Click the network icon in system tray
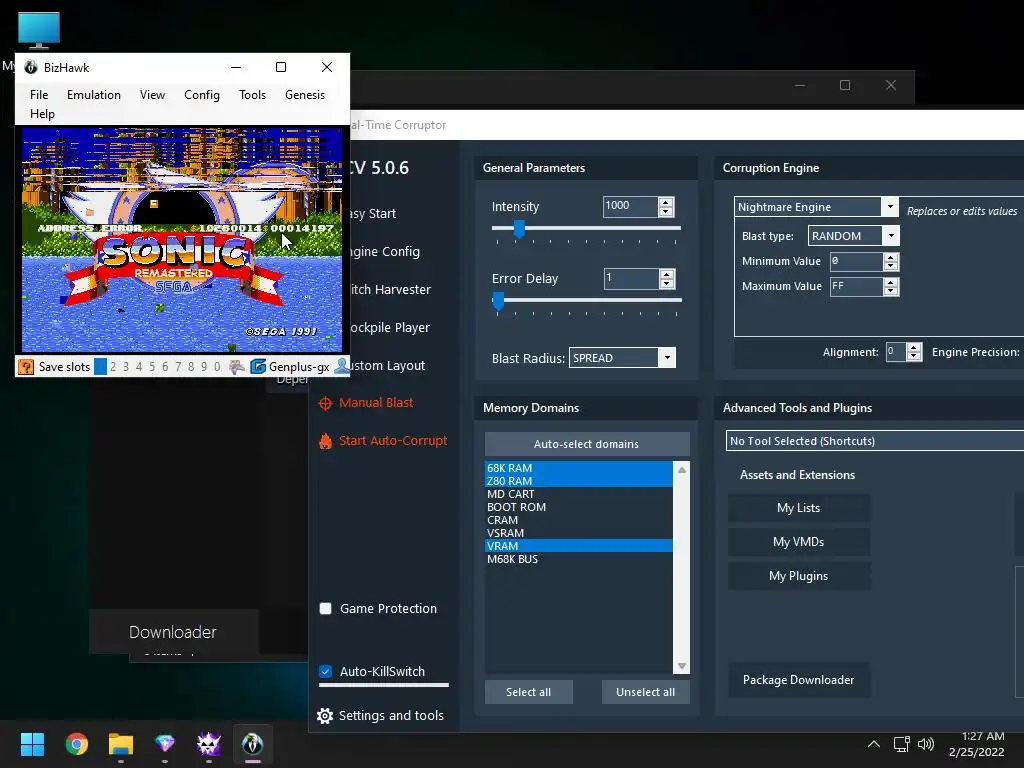 (x=902, y=744)
